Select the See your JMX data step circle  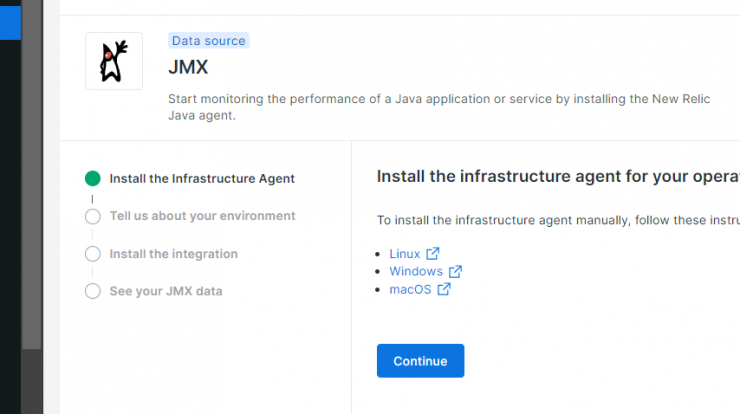pos(92,291)
